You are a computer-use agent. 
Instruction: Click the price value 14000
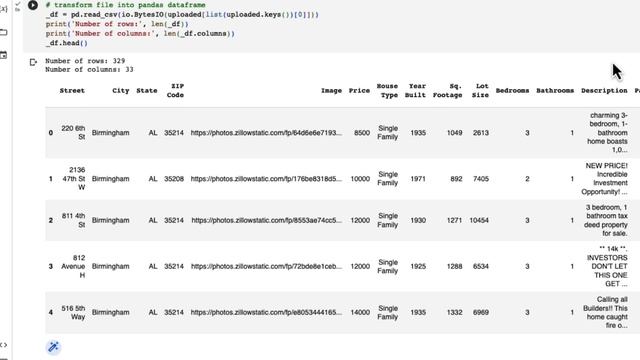(360, 312)
